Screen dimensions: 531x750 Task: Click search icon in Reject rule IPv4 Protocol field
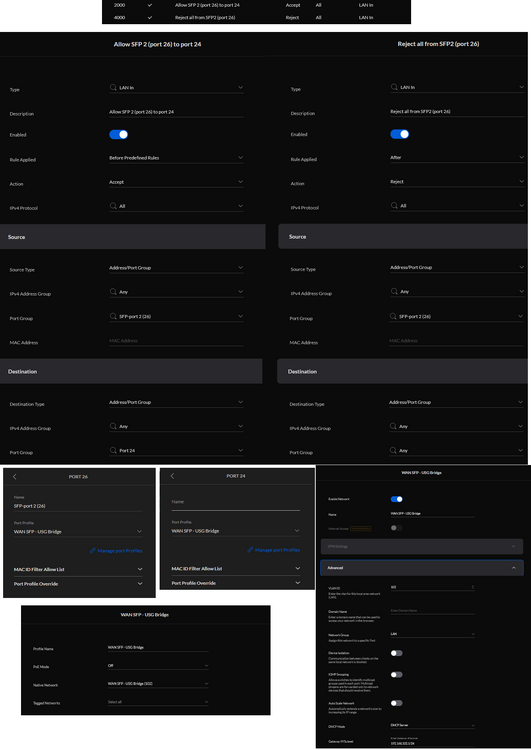[394, 205]
